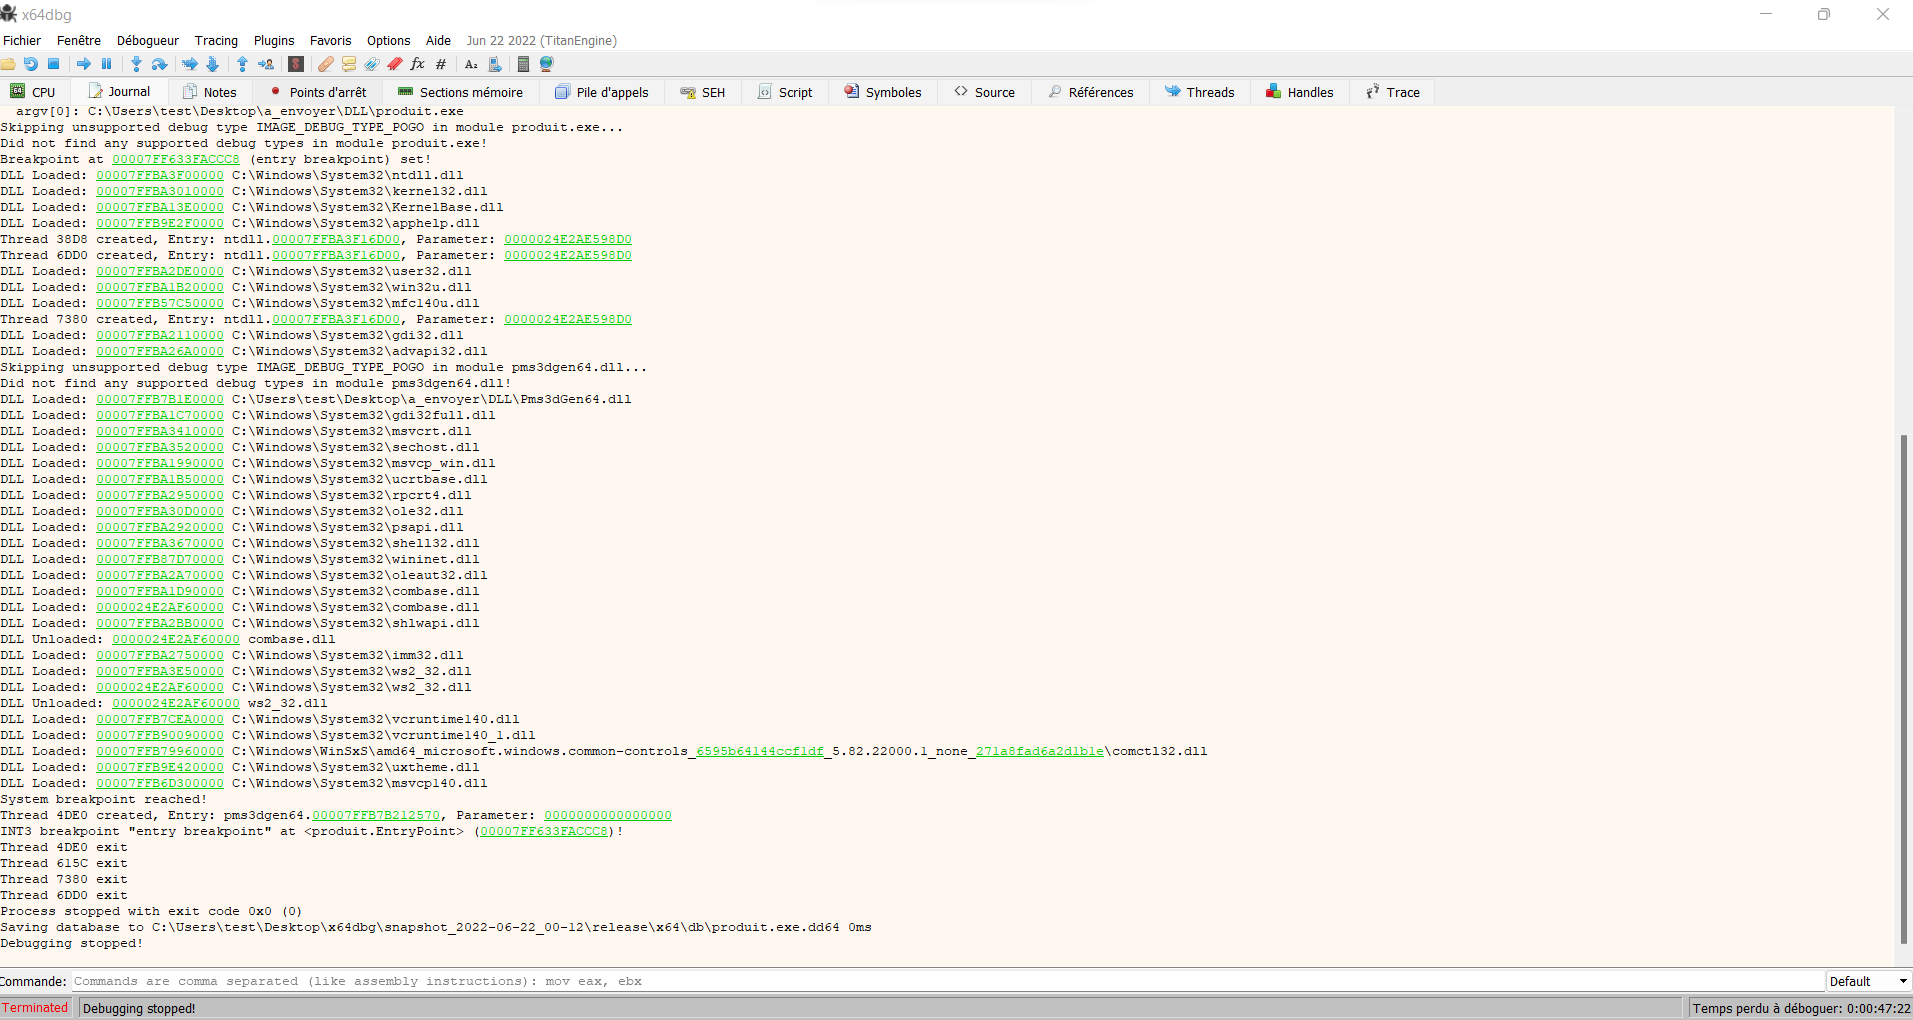The width and height of the screenshot is (1913, 1020).
Task: Open a file to debug
Action: tap(9, 63)
